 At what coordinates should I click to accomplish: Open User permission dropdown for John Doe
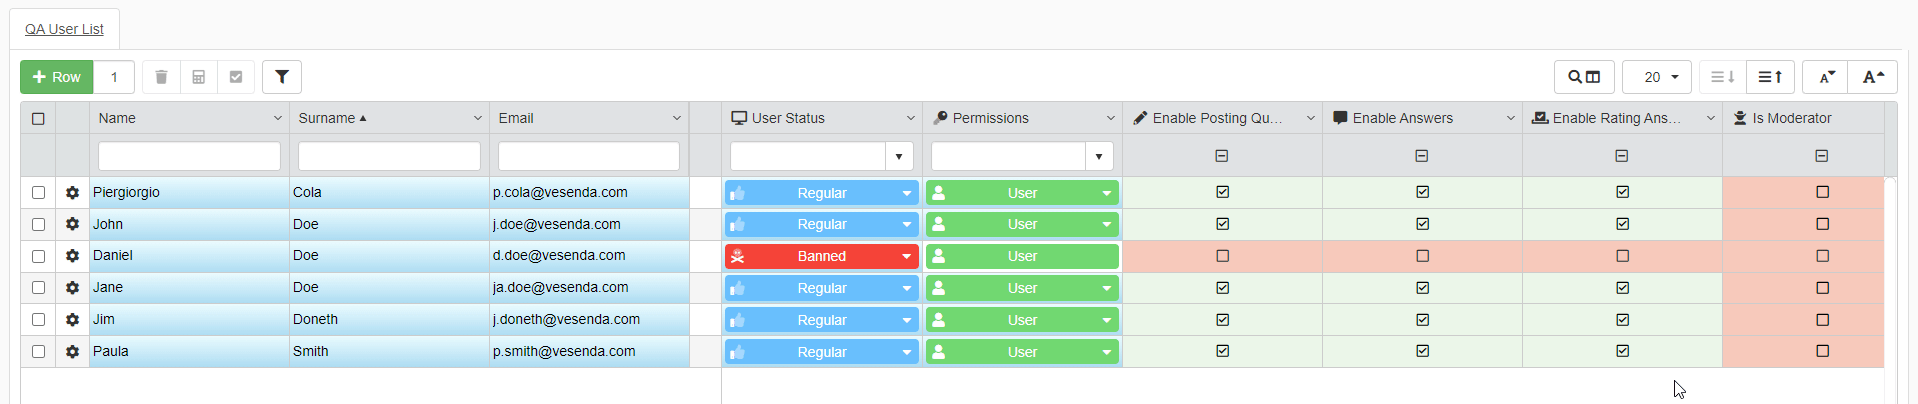[1106, 224]
